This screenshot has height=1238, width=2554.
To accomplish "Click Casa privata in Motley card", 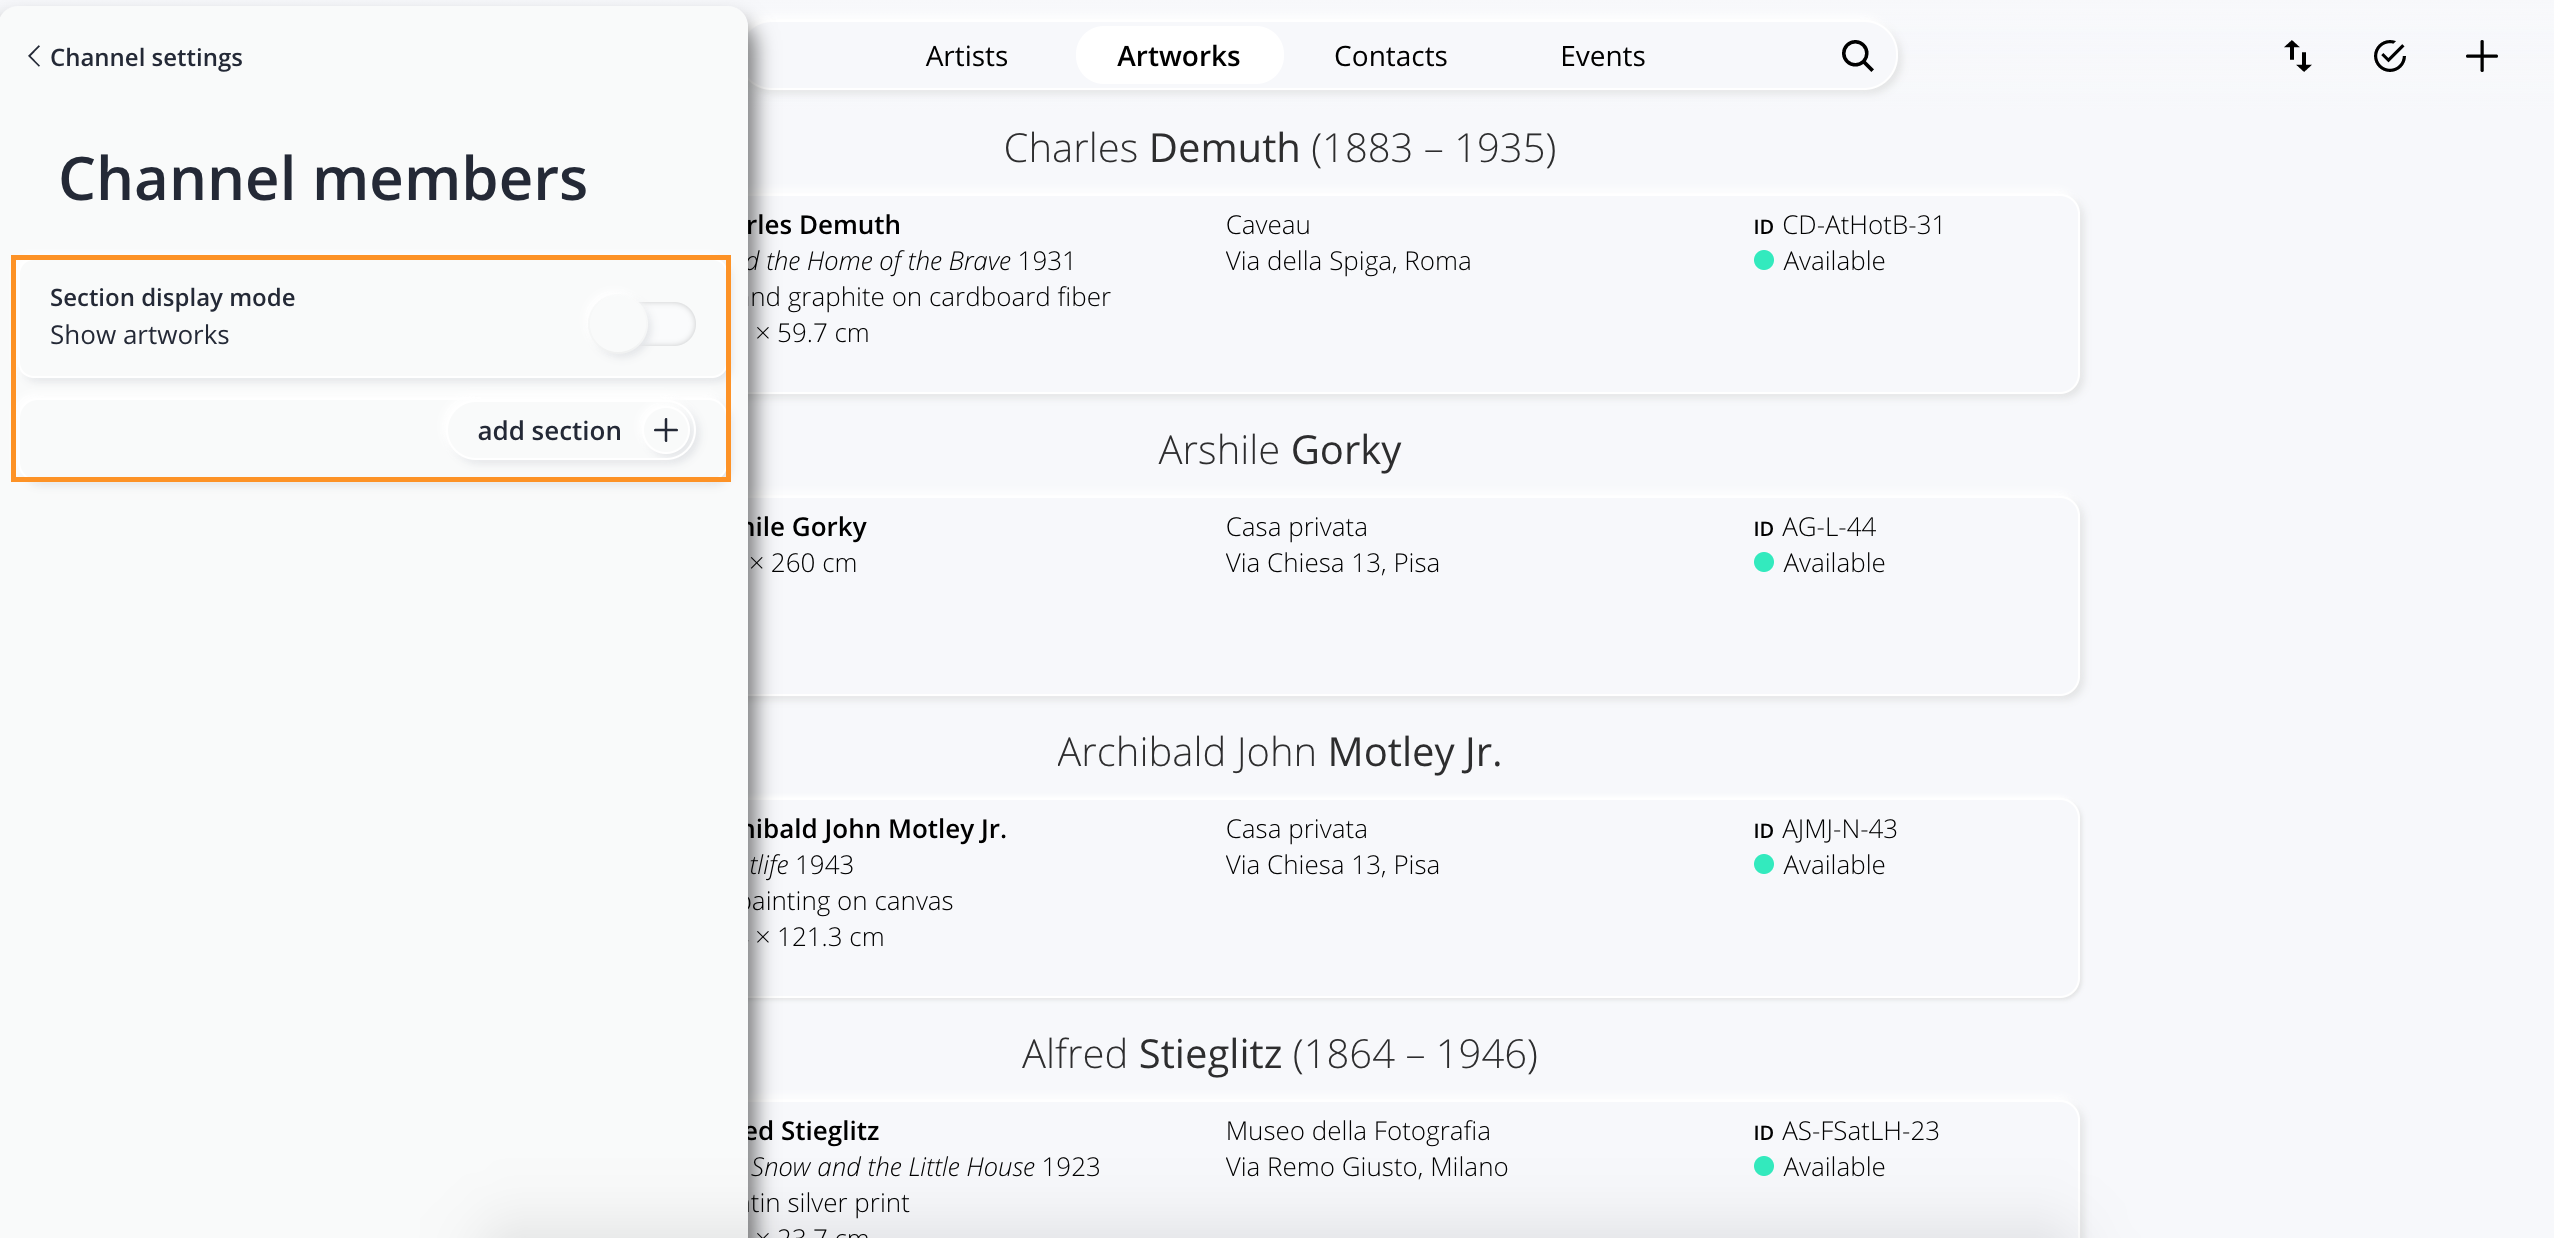I will 1296,829.
